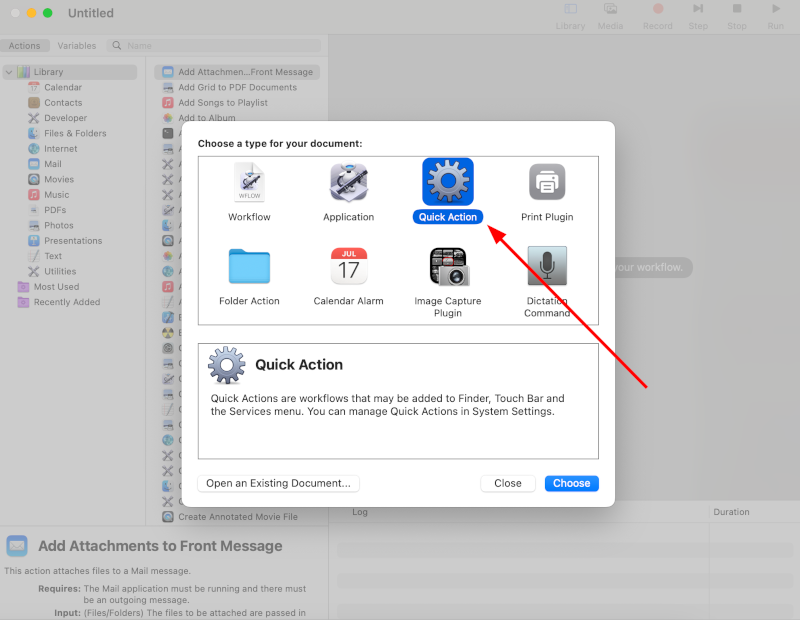This screenshot has height=620, width=800.
Task: Switch to the Actions tab
Action: (25, 46)
